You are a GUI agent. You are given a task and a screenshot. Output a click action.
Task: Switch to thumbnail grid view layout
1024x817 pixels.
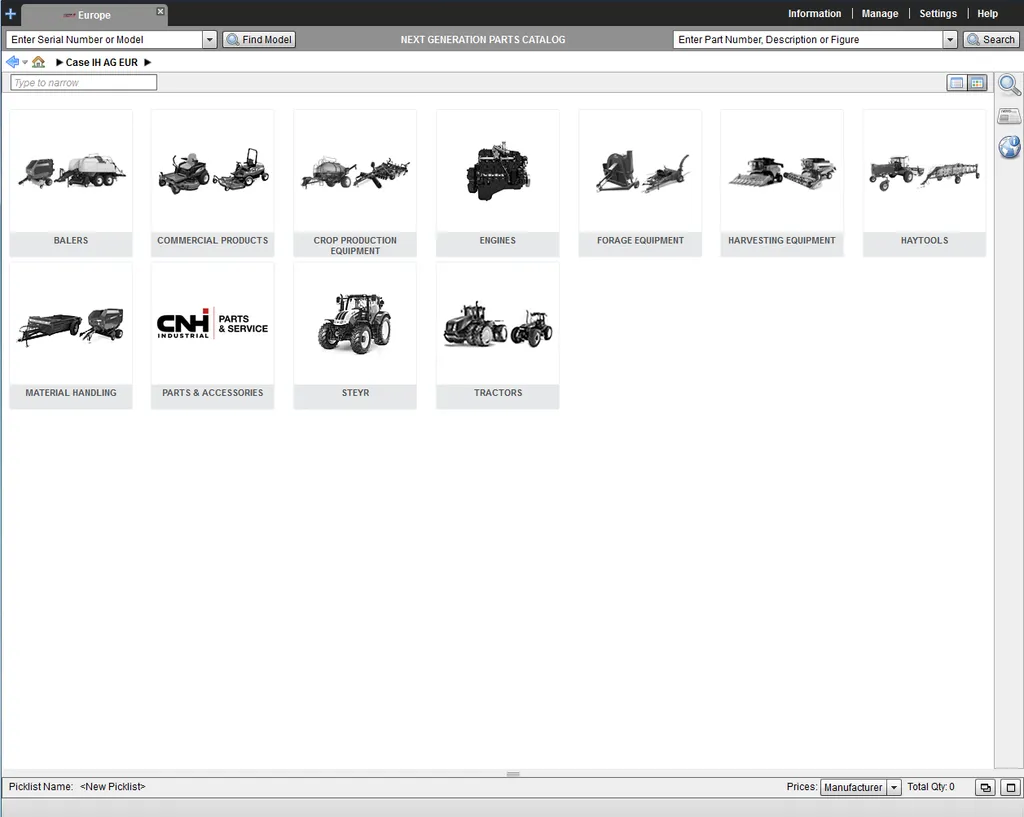977,83
